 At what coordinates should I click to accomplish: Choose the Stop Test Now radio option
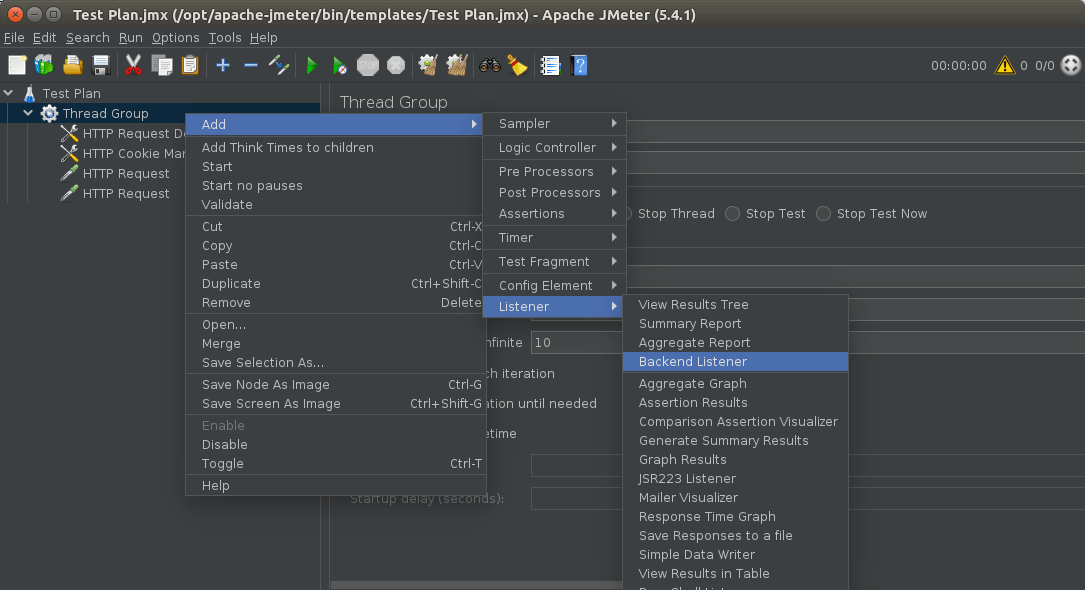pos(824,213)
